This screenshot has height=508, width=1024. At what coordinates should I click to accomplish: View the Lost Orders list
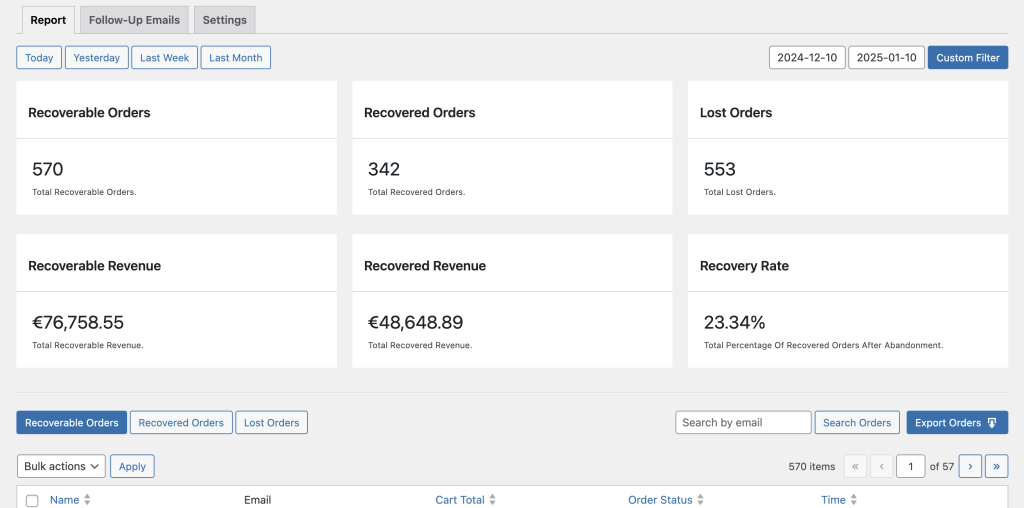click(x=271, y=423)
